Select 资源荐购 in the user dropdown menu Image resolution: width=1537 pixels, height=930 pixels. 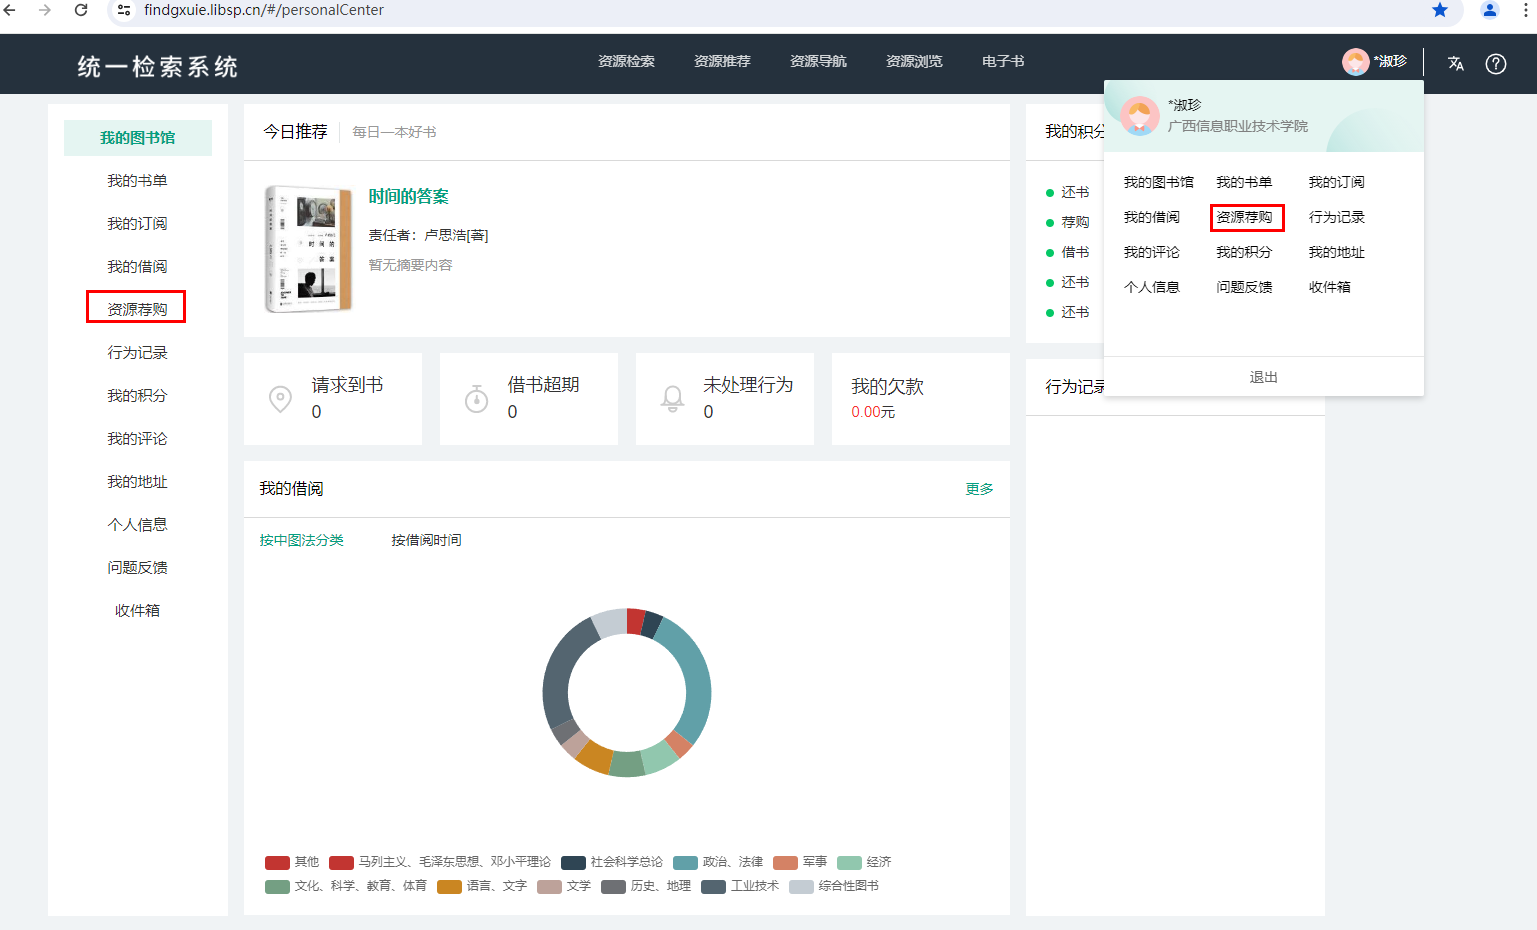coord(1245,217)
